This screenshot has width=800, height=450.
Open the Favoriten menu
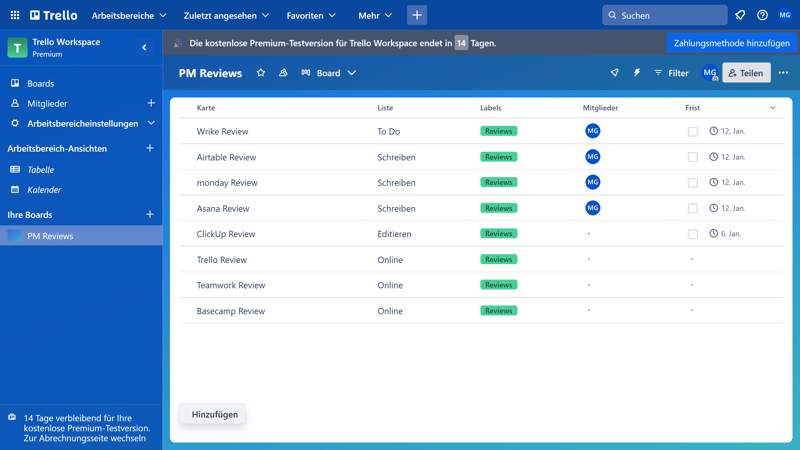(x=311, y=15)
